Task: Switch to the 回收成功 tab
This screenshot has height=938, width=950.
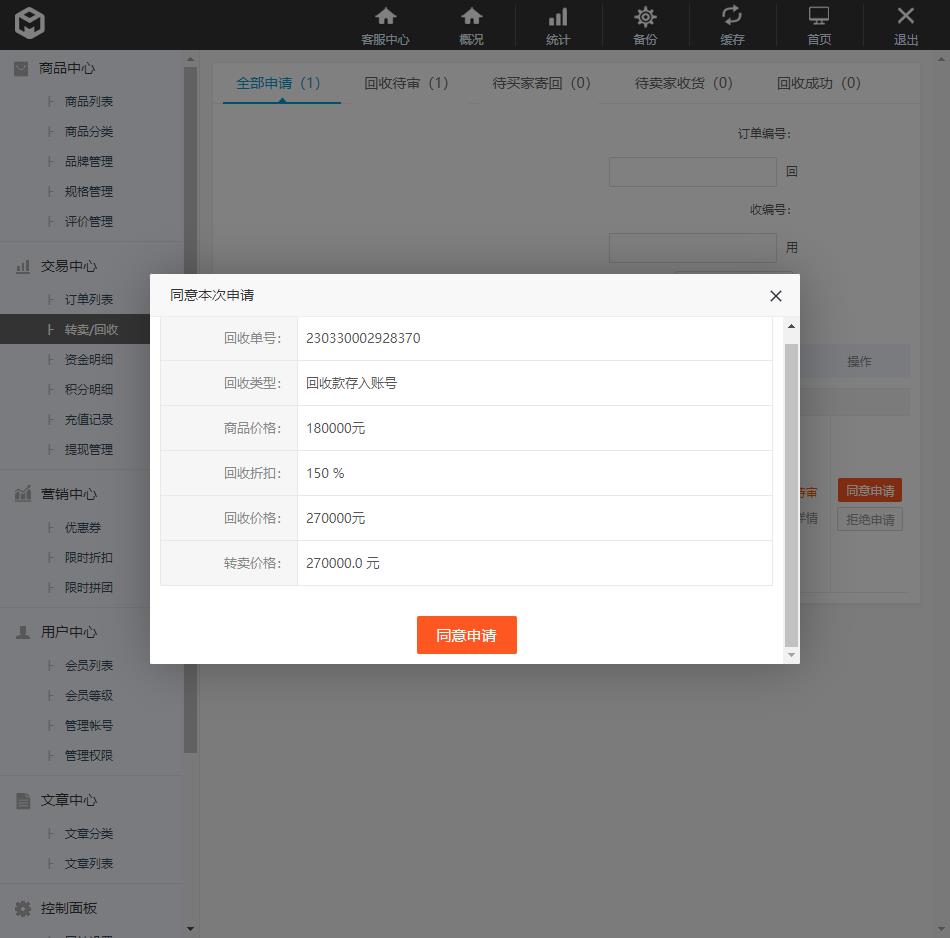Action: [818, 83]
